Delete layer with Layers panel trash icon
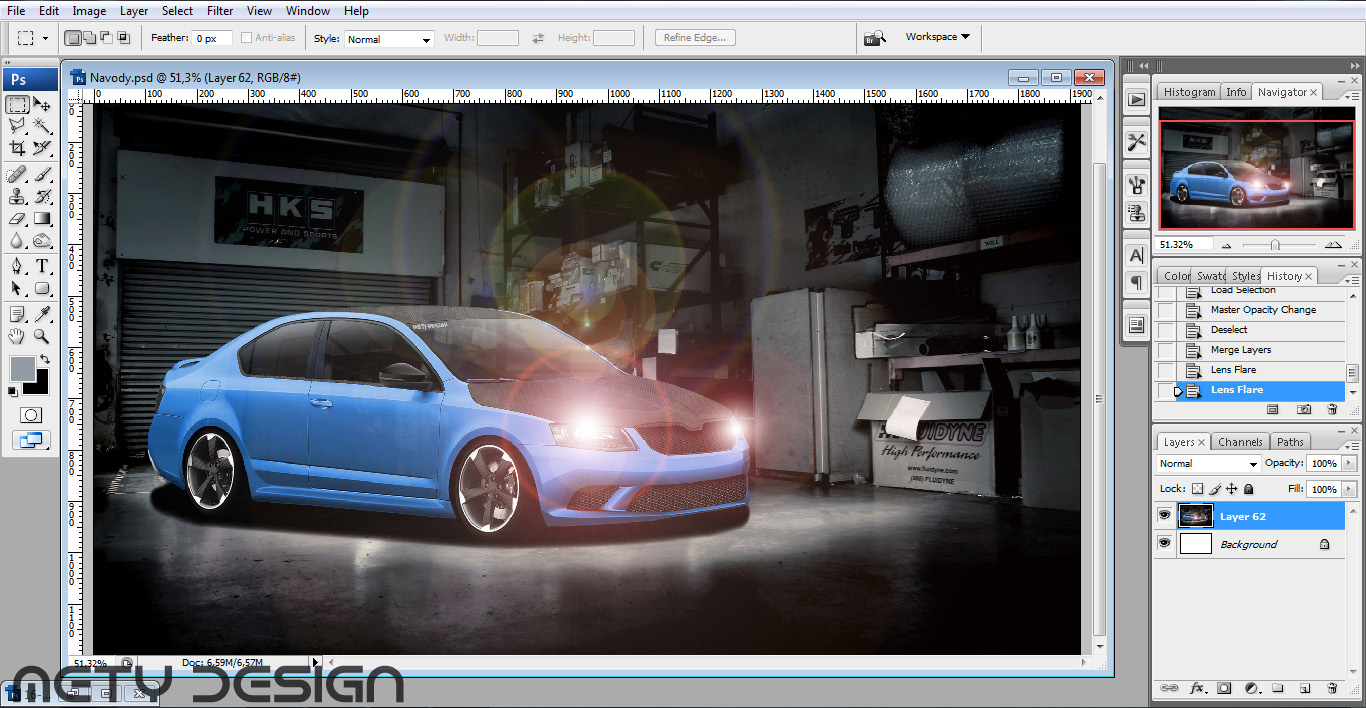This screenshot has height=708, width=1366. [1331, 688]
